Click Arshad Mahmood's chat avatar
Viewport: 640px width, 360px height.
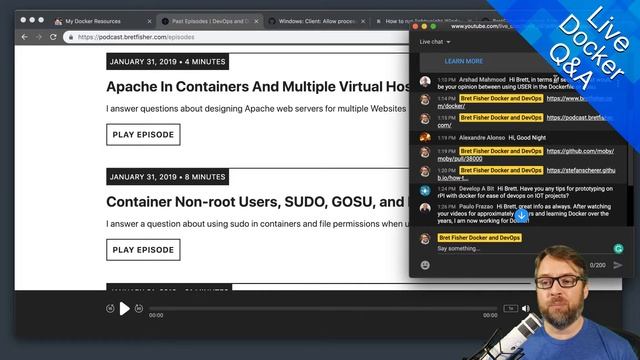(425, 81)
